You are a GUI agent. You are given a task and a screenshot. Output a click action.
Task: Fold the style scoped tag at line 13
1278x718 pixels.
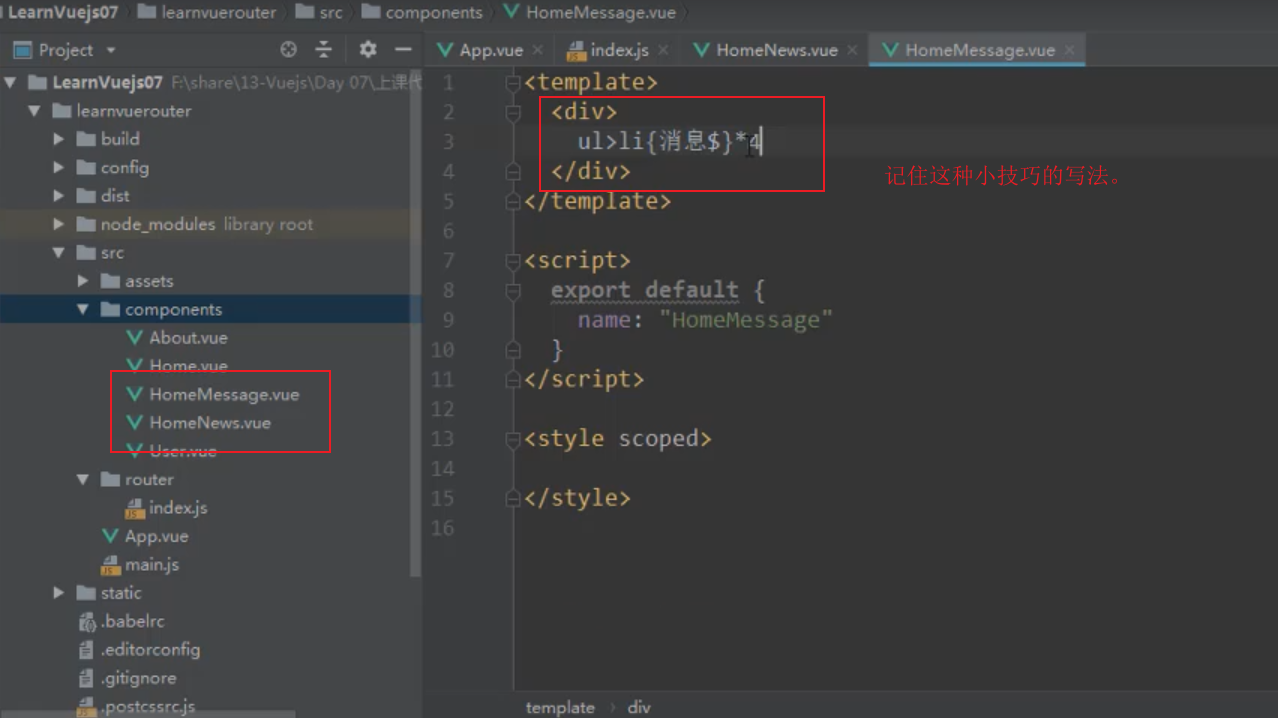(x=513, y=440)
